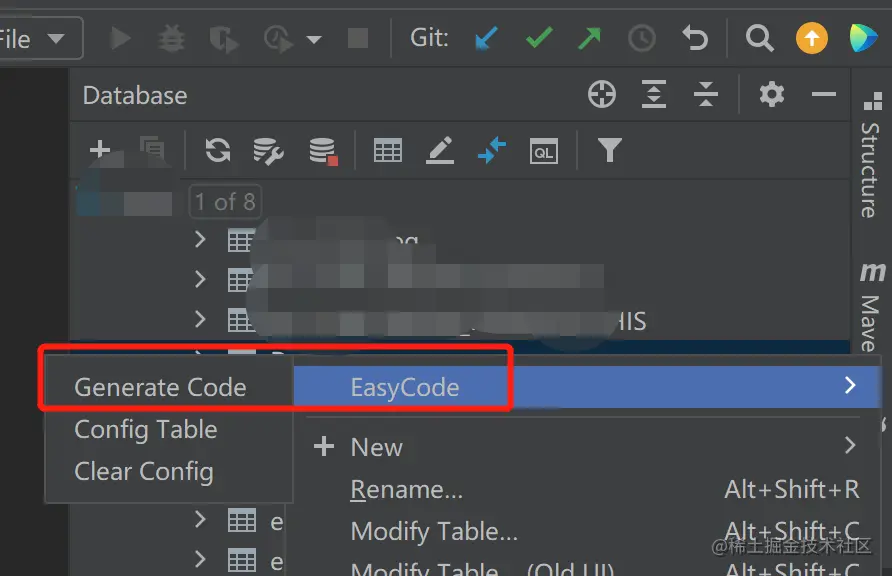
Task: Show Git history clock icon
Action: [x=642, y=39]
